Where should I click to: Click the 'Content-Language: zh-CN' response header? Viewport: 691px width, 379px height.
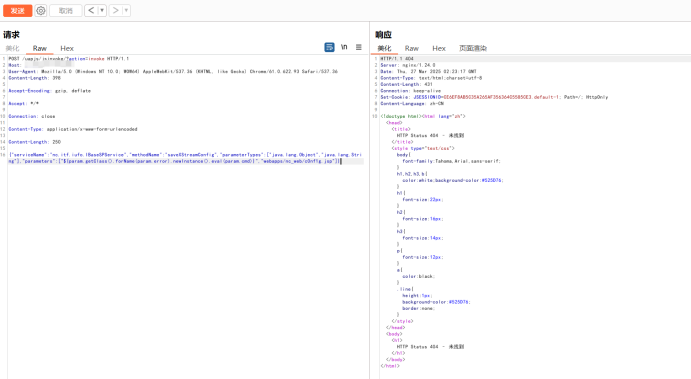(412, 104)
